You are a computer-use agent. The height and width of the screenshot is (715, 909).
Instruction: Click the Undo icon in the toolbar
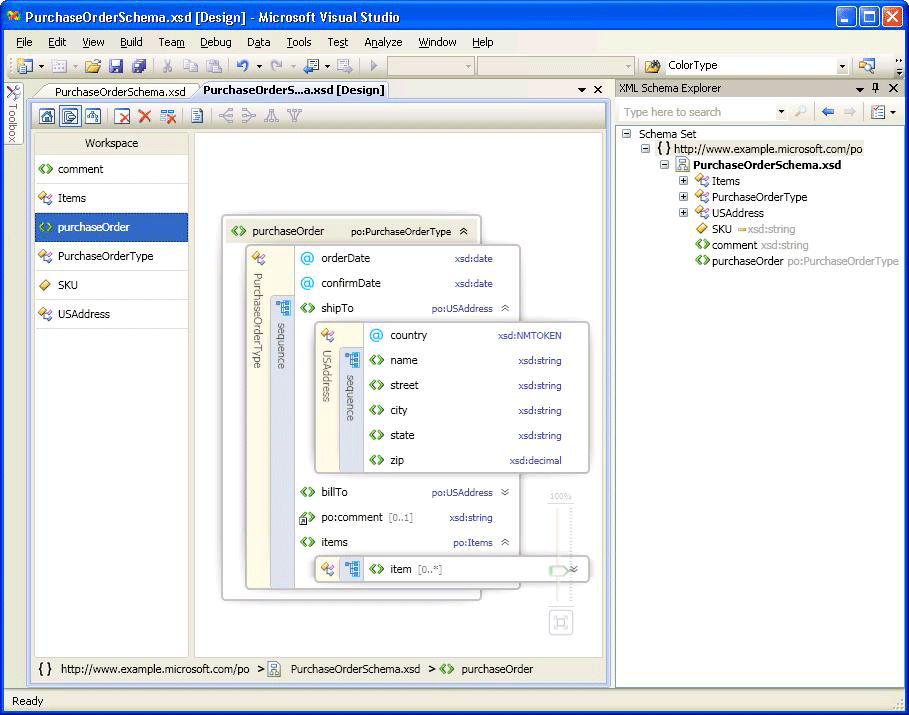point(242,66)
